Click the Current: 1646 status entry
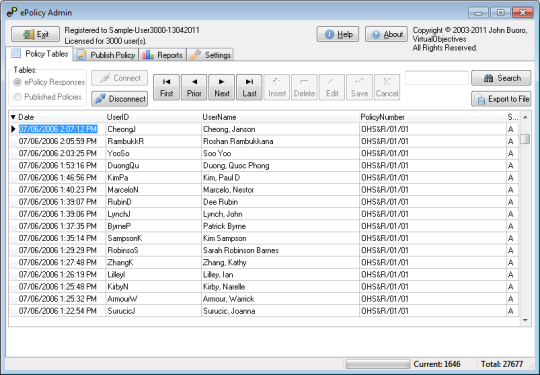Screen dimensions: 540x375 click(437, 364)
